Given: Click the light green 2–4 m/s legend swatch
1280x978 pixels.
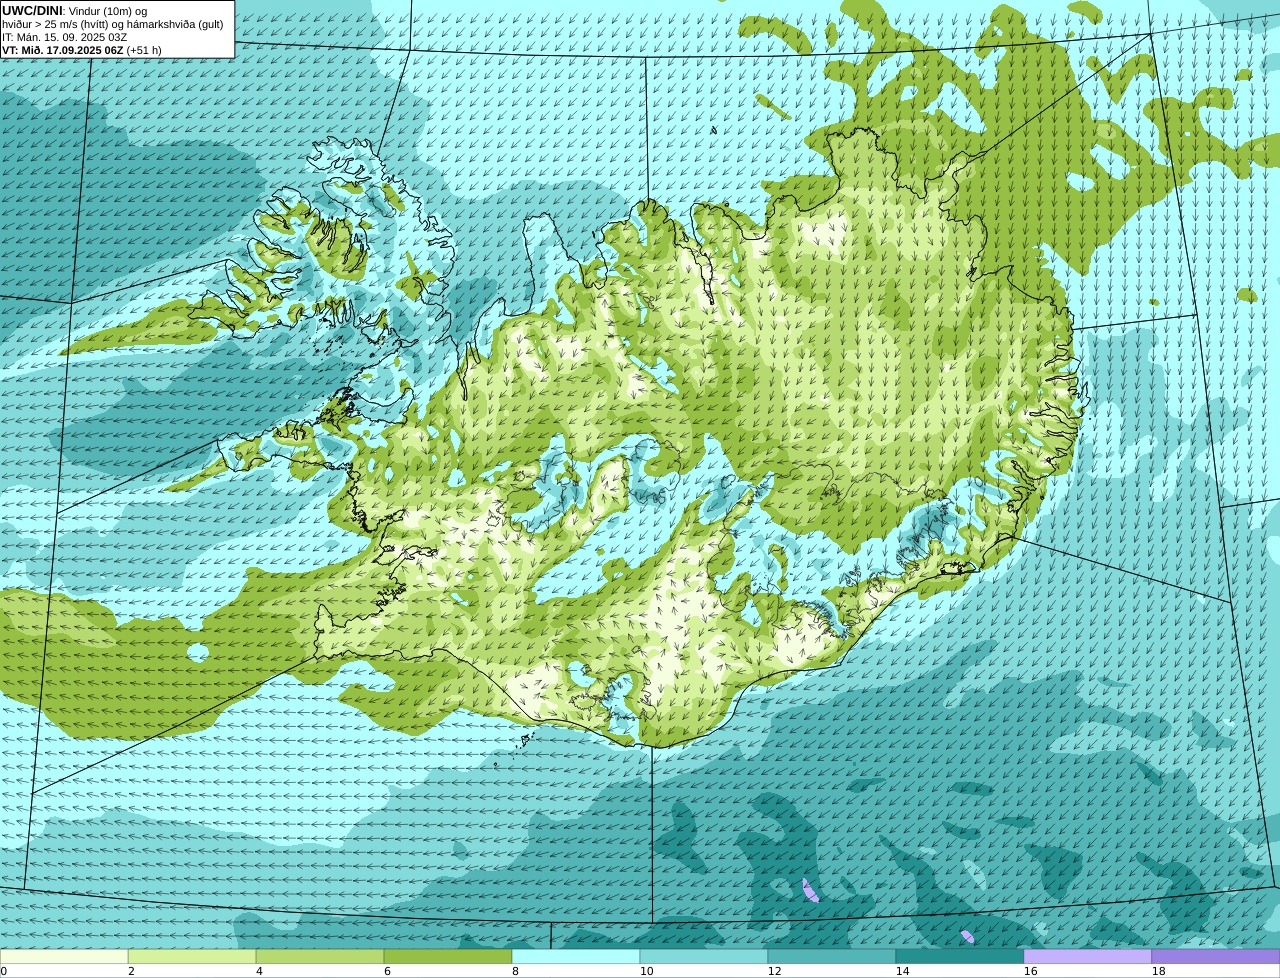Looking at the screenshot, I should (x=192, y=956).
